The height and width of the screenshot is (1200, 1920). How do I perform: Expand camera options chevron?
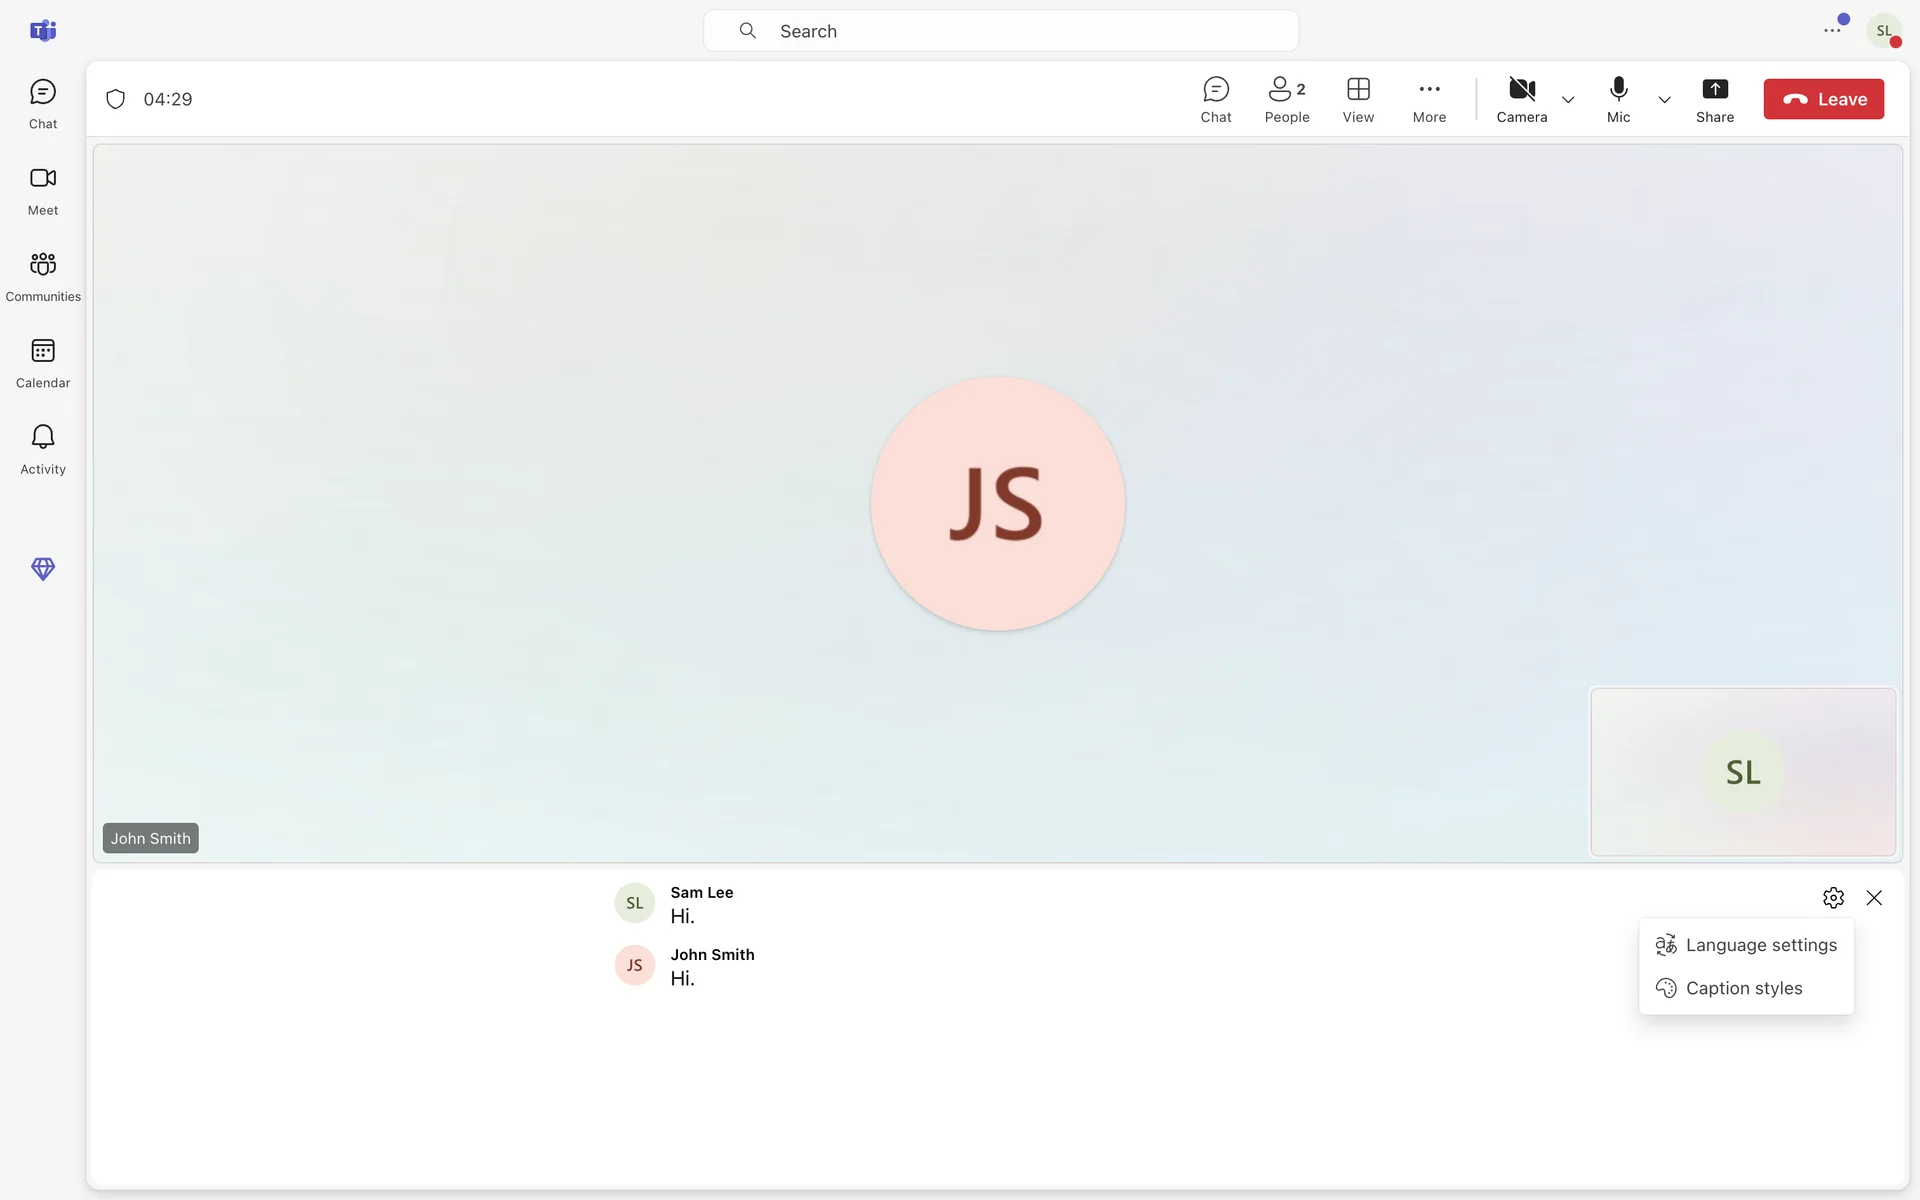(x=1567, y=100)
